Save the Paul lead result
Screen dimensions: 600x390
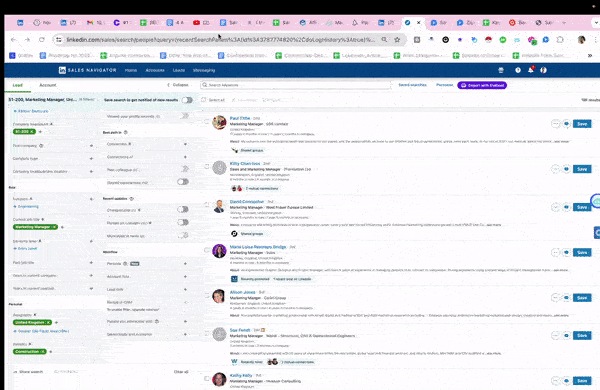pyautogui.click(x=582, y=124)
